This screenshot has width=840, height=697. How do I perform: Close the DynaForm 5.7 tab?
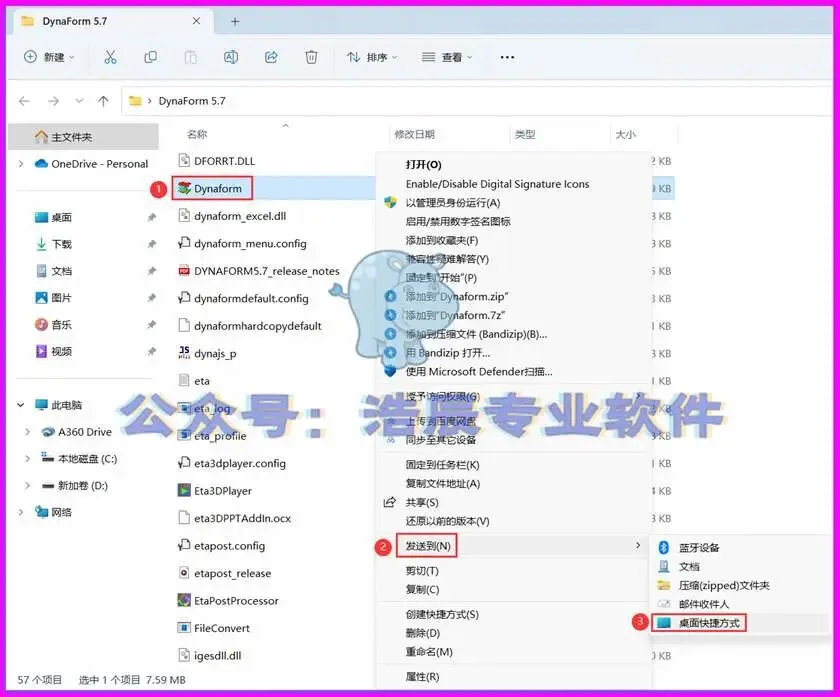(x=196, y=21)
